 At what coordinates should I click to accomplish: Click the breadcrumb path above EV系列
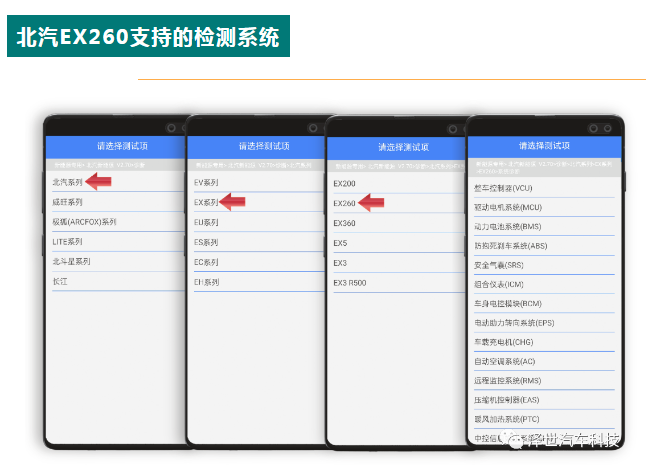(x=253, y=165)
